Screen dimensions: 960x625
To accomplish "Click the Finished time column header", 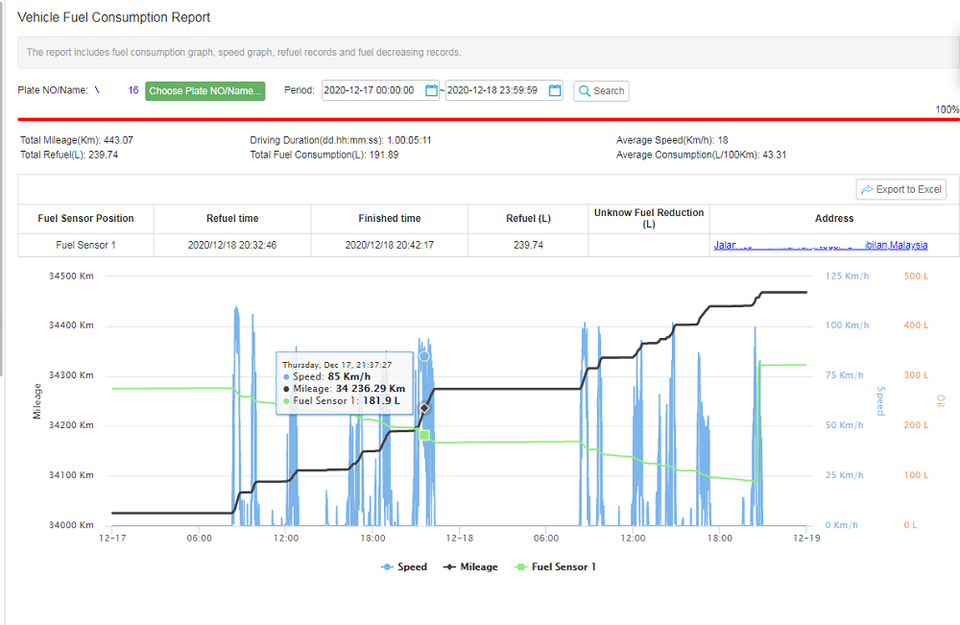I will [389, 218].
